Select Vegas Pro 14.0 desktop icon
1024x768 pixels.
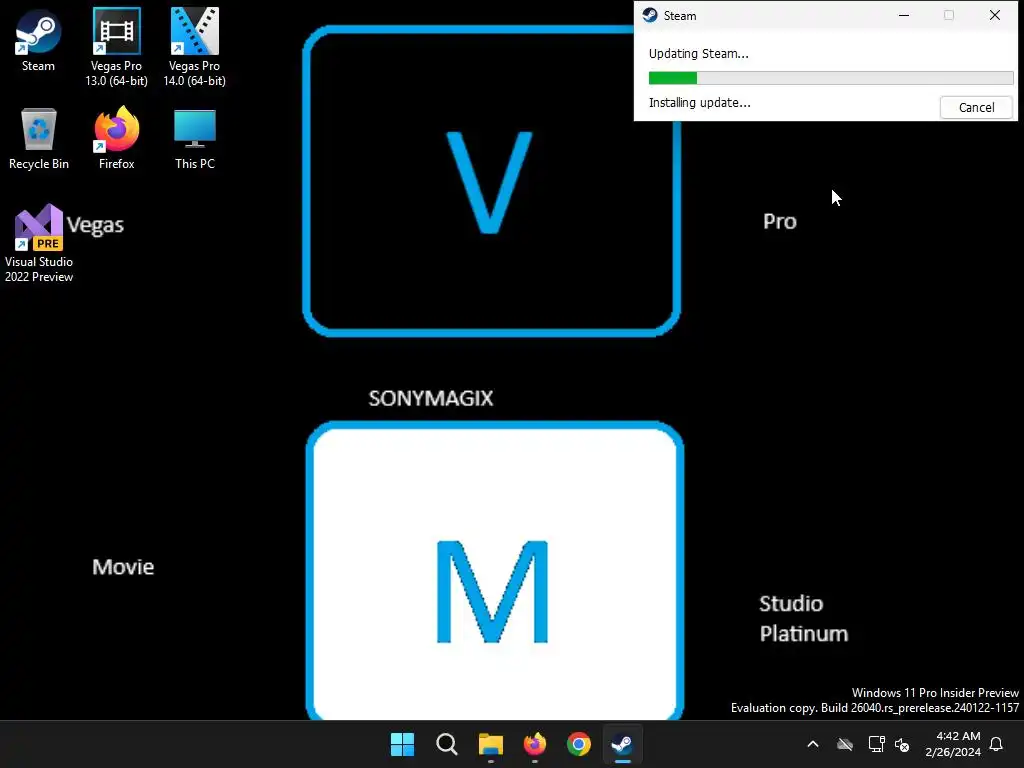(x=195, y=47)
